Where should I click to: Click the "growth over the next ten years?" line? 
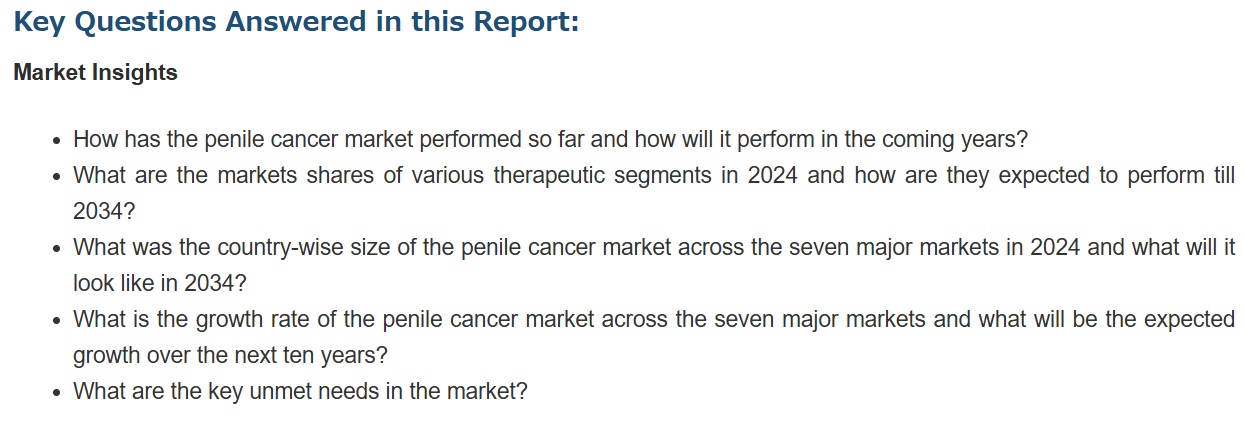pos(230,355)
